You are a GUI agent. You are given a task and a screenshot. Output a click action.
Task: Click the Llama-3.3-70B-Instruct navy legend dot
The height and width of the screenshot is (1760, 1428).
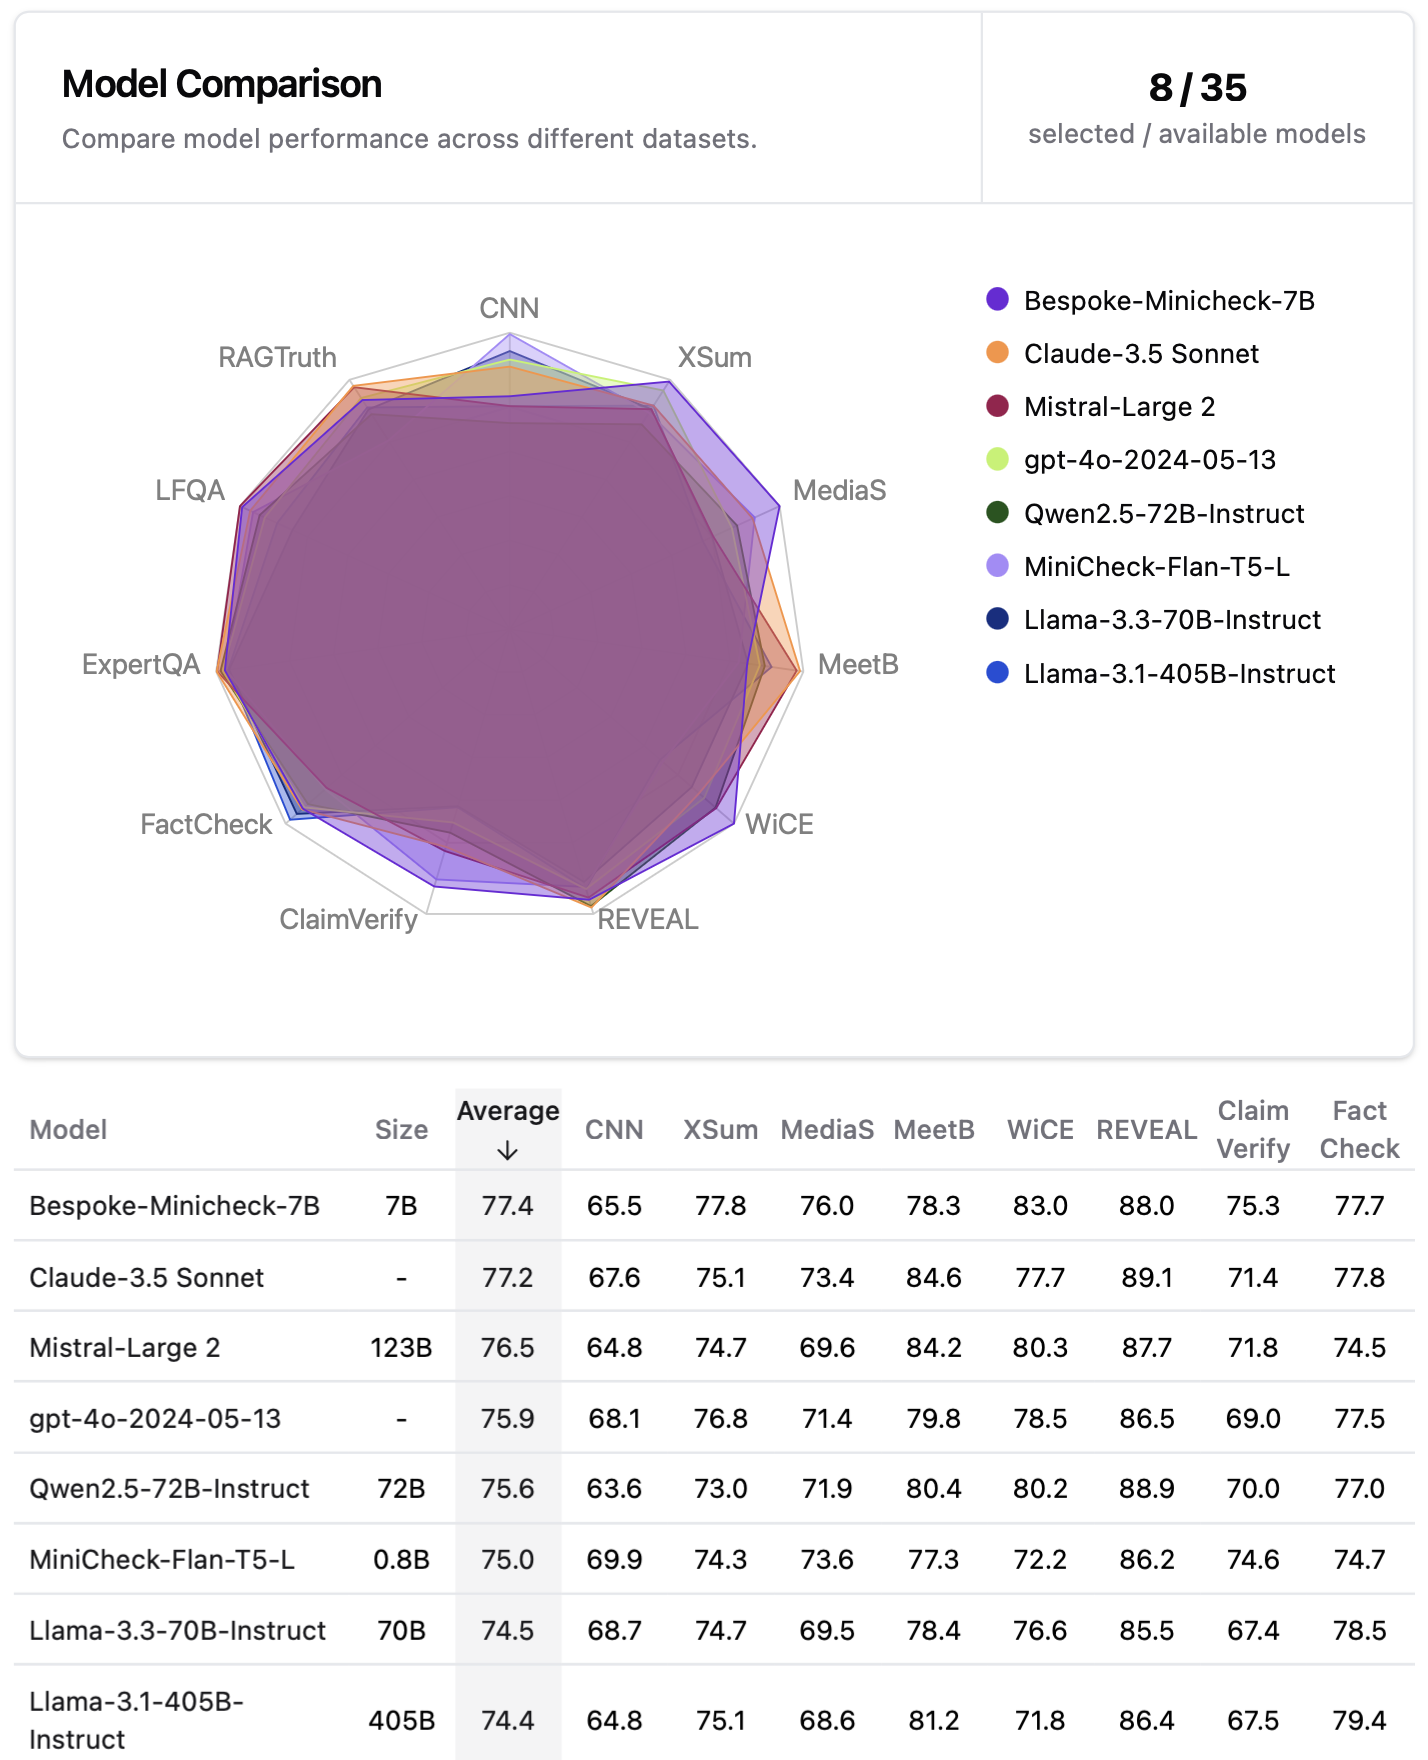[x=997, y=619]
